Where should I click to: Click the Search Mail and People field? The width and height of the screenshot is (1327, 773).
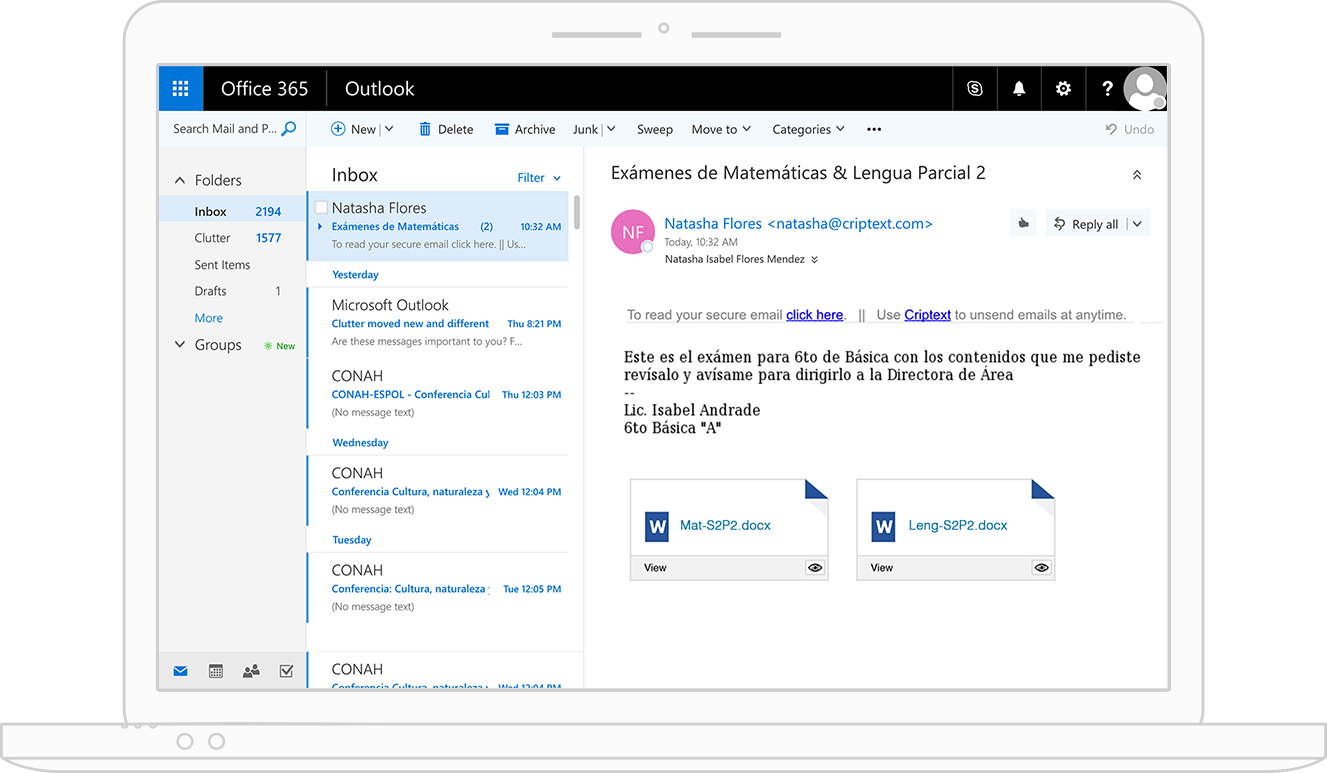point(224,129)
